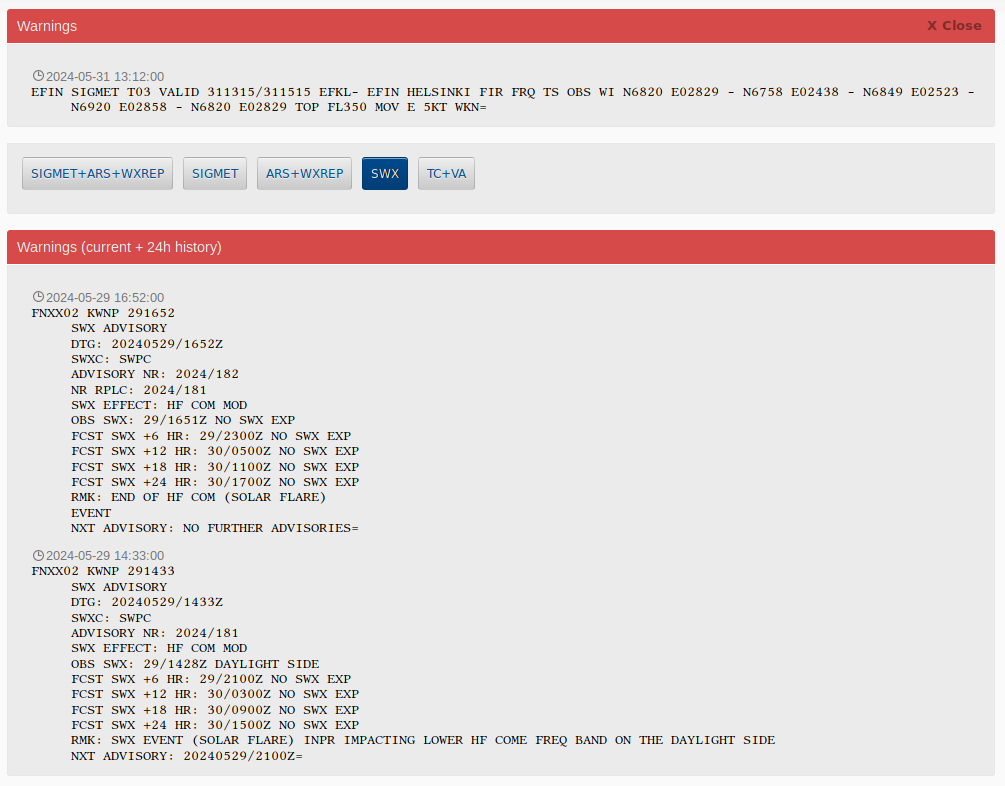Screen dimensions: 1005x786
Task: Click the 2024-05-31 13:12:00 timestamp
Action: 105,76
